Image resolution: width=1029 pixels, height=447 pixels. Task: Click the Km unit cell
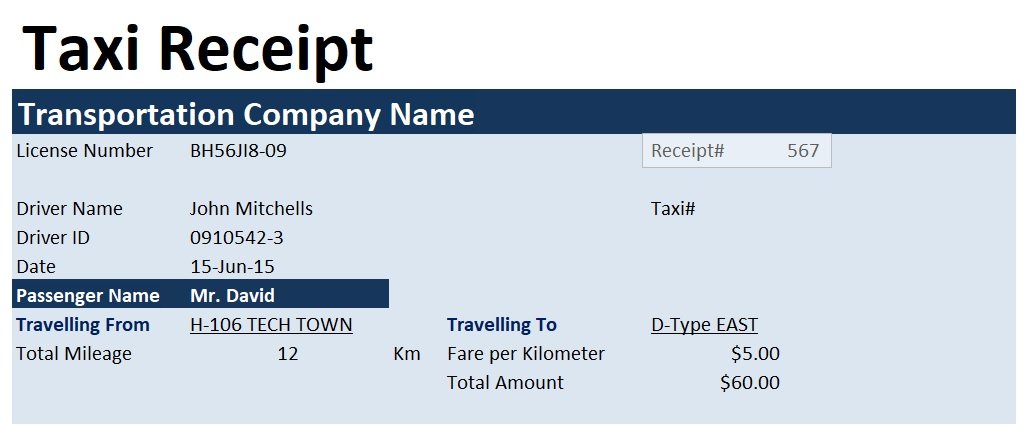point(407,354)
